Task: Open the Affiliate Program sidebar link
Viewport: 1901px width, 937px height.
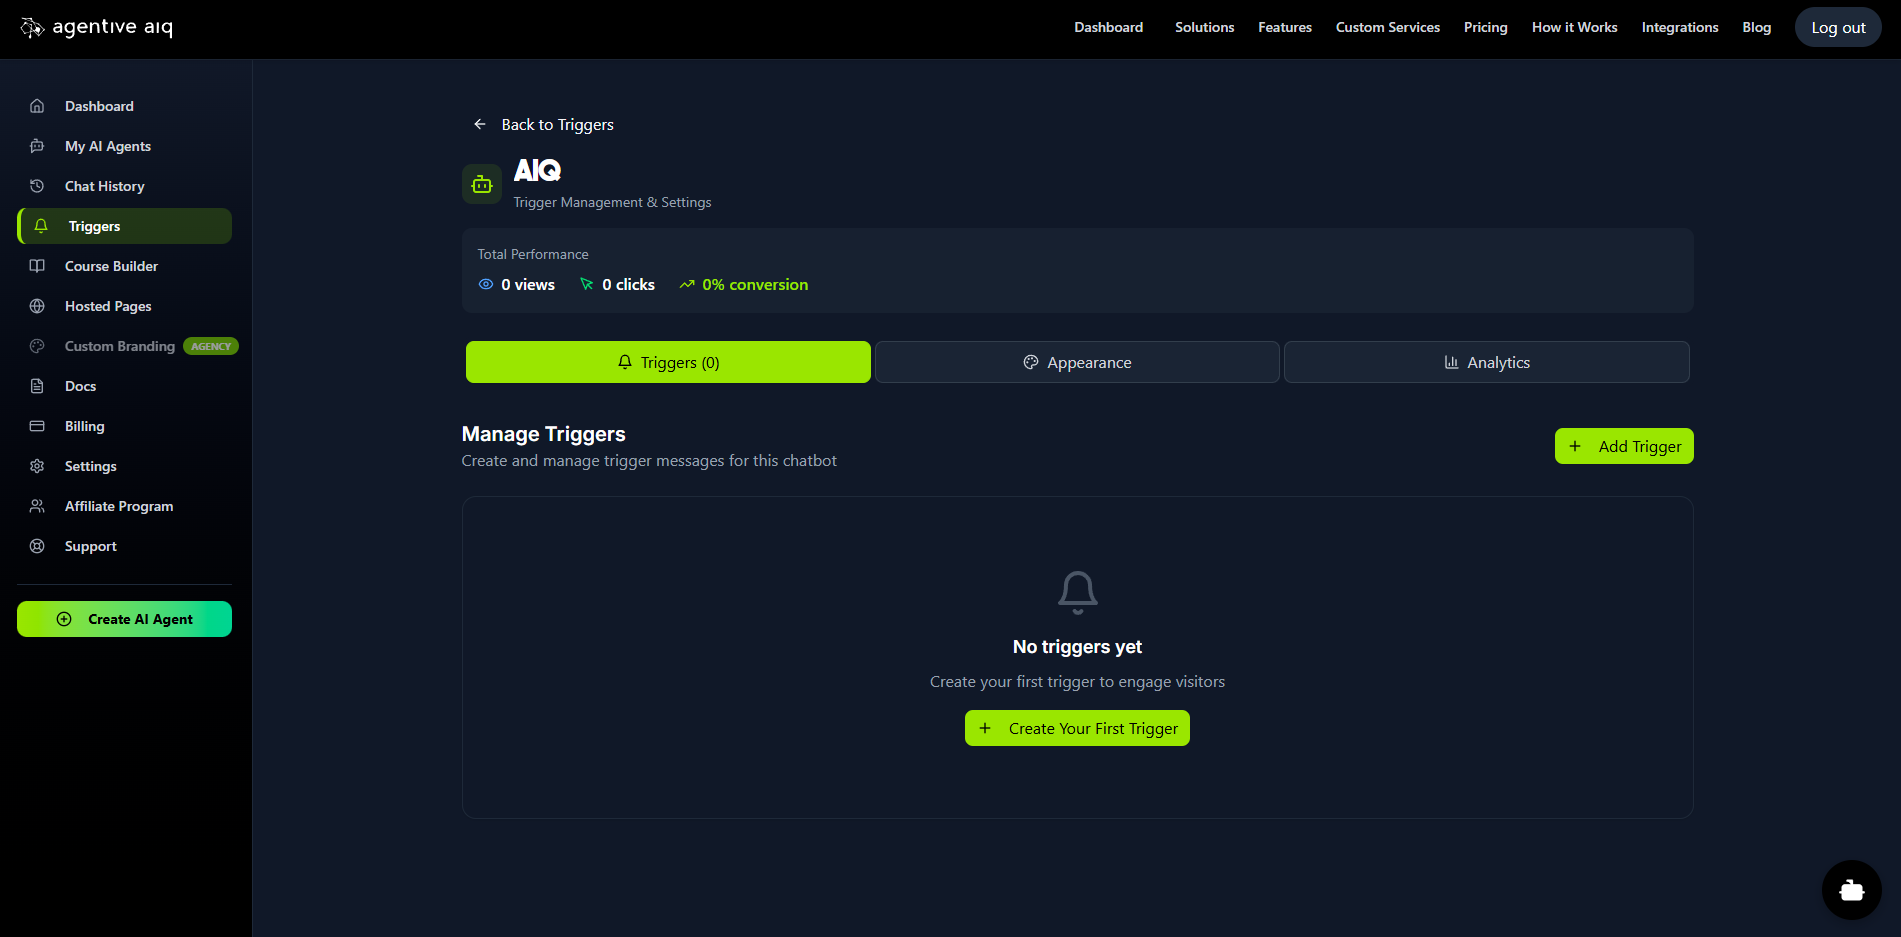Action: 118,506
